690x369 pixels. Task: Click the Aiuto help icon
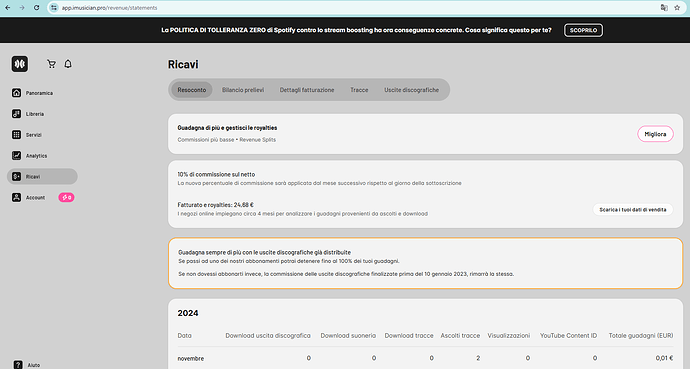(18, 365)
